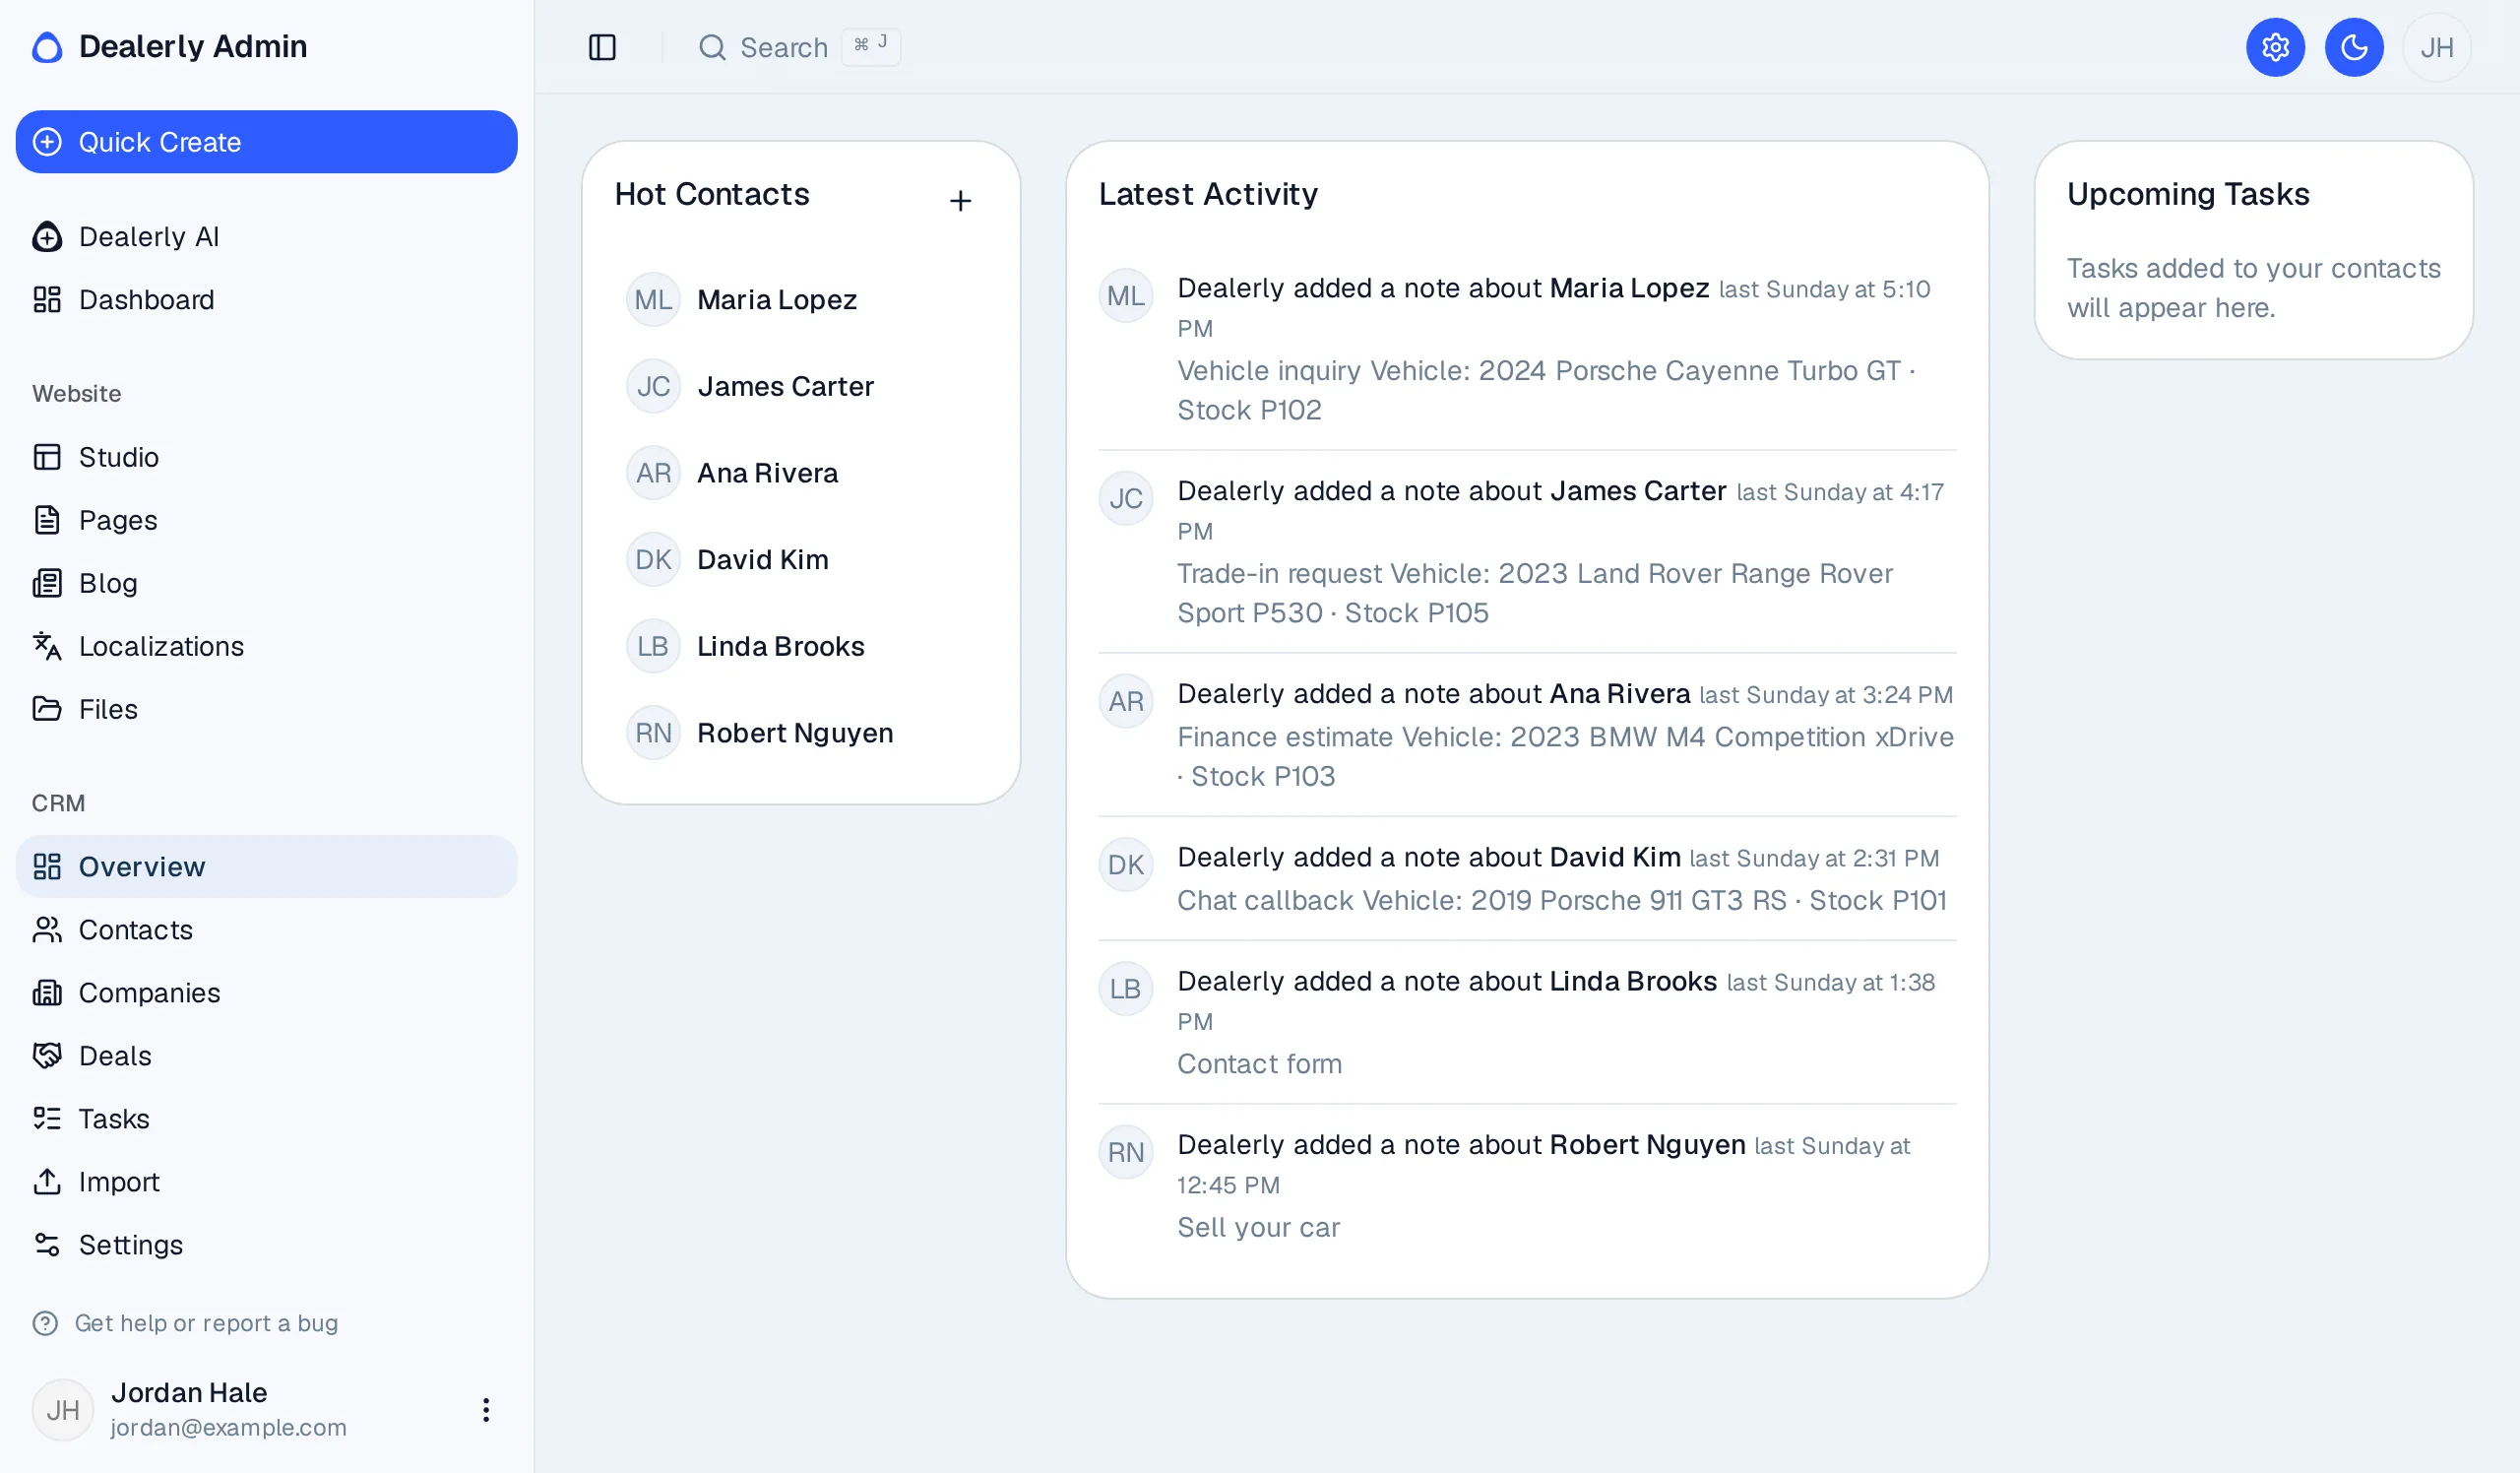The width and height of the screenshot is (2520, 1473).
Task: Open David Kim link in Latest Activity
Action: 1614,857
